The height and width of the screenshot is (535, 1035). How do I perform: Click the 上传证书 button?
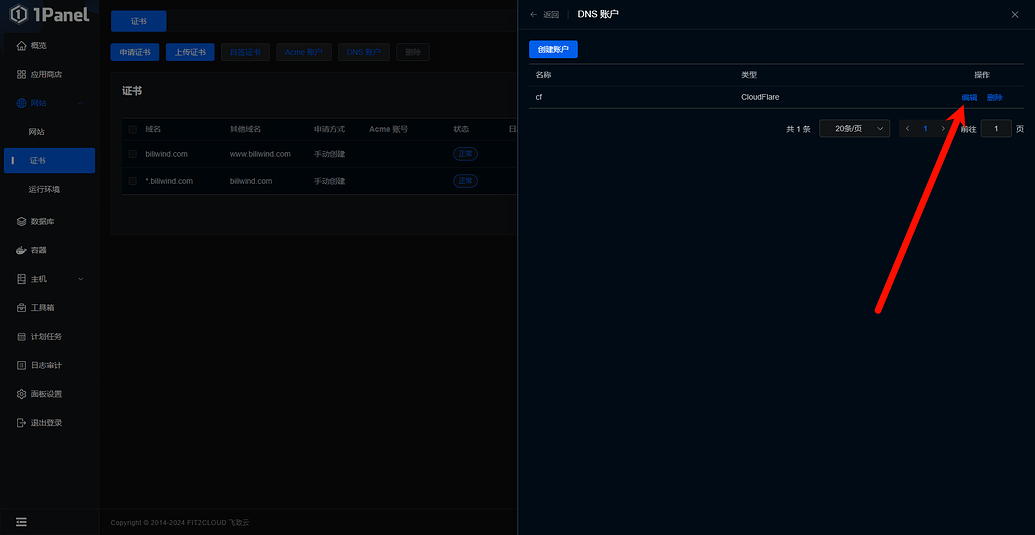point(190,52)
